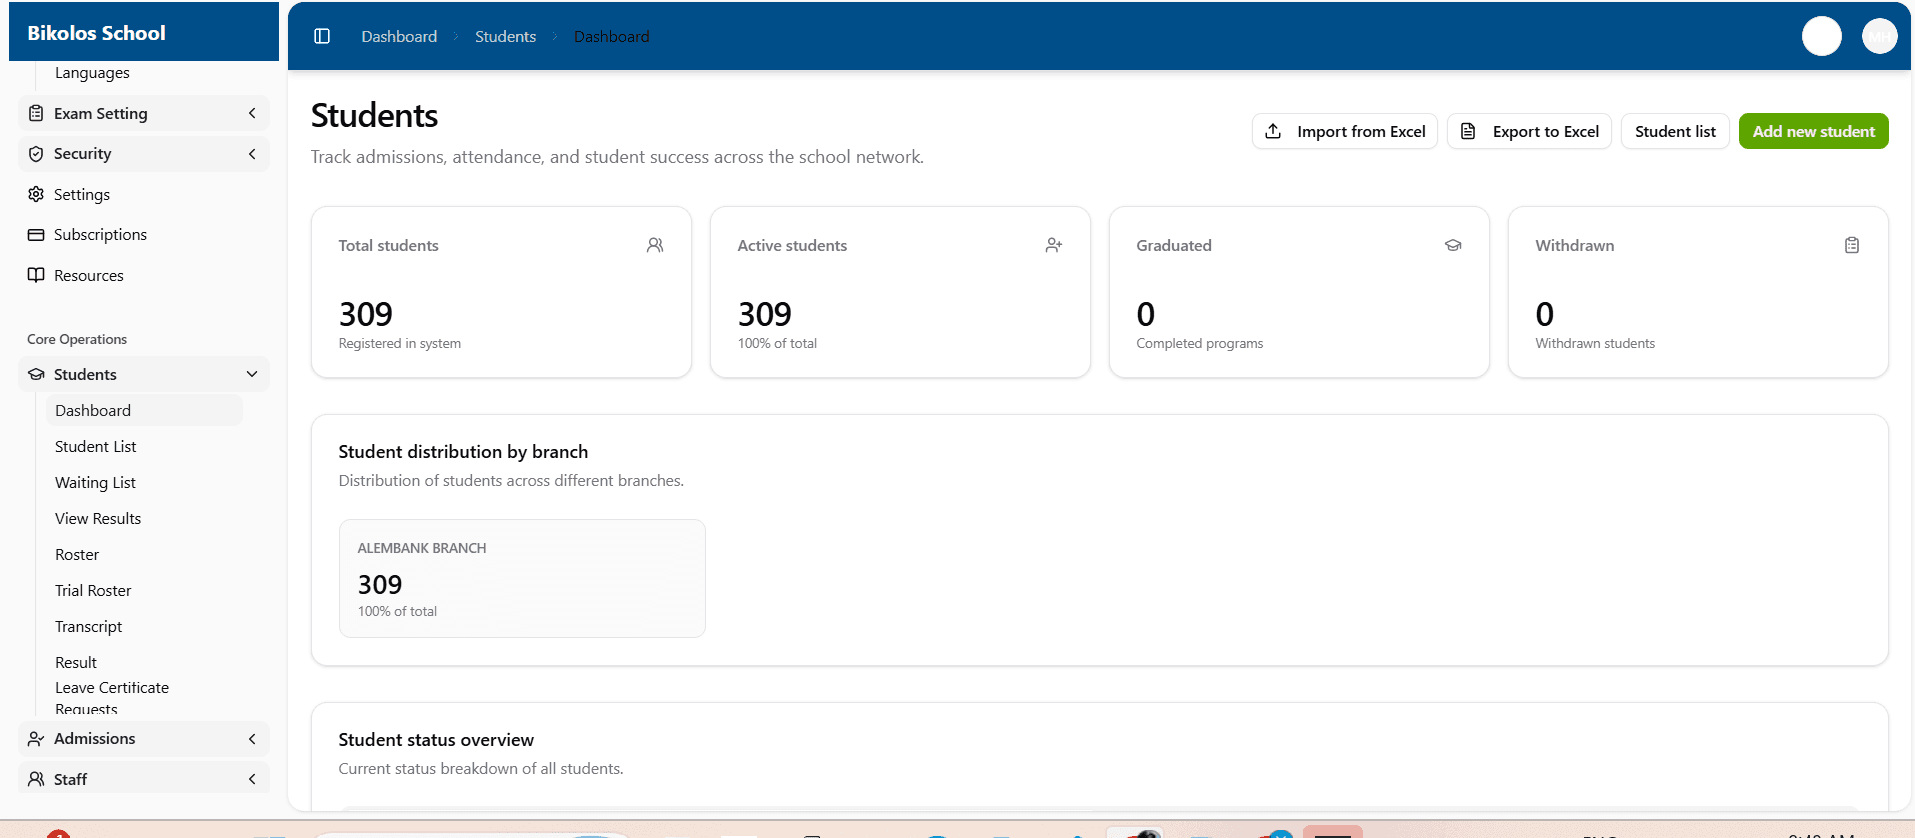Click the Resources book icon

tap(36, 275)
